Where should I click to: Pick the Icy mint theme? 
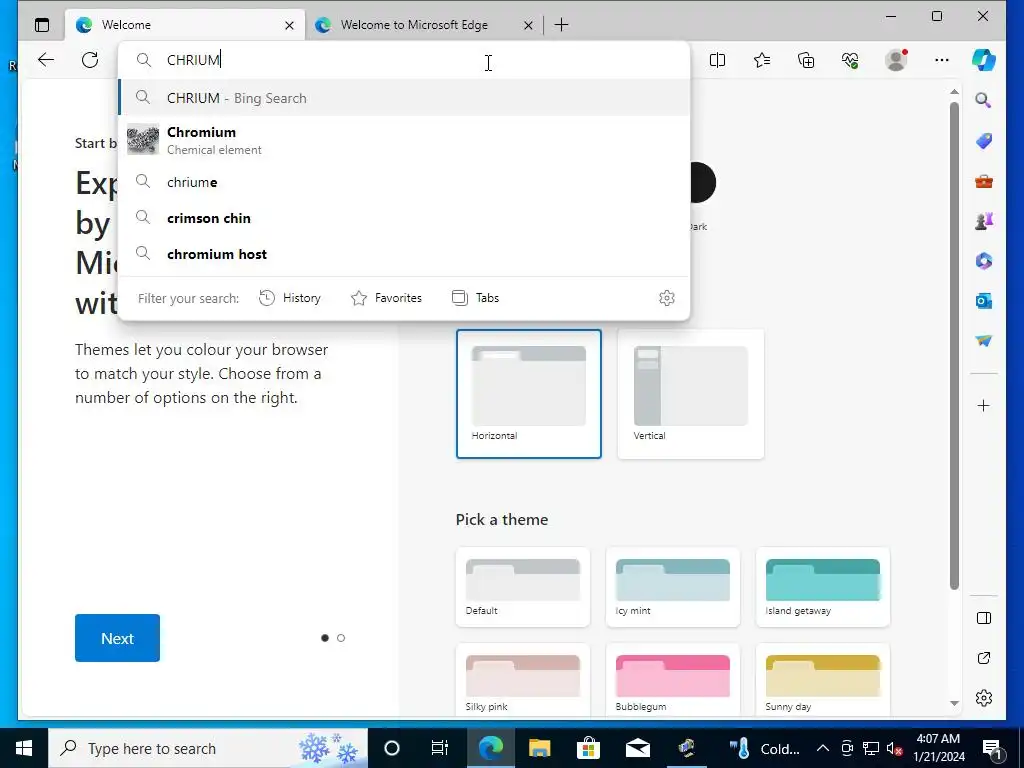click(x=673, y=586)
